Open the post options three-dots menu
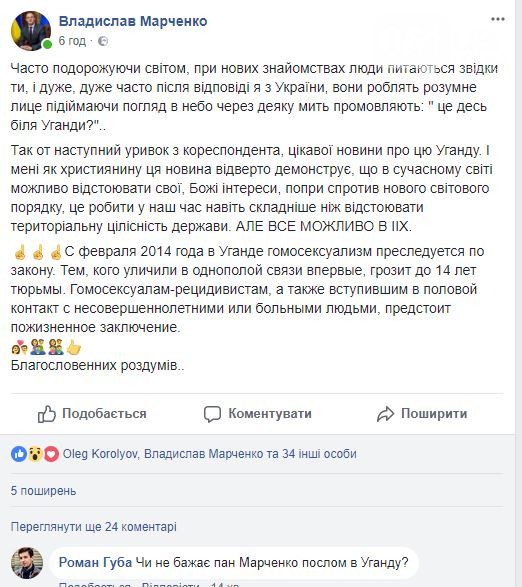This screenshot has height=587, width=522. coord(498,19)
